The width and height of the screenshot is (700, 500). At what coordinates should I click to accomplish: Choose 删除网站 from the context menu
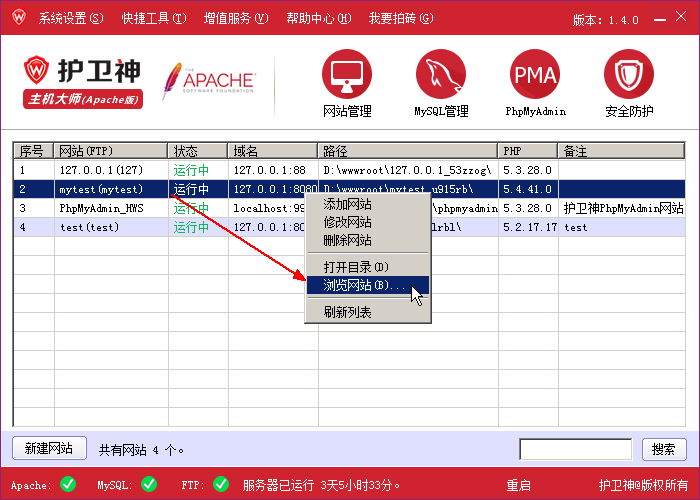(367, 240)
